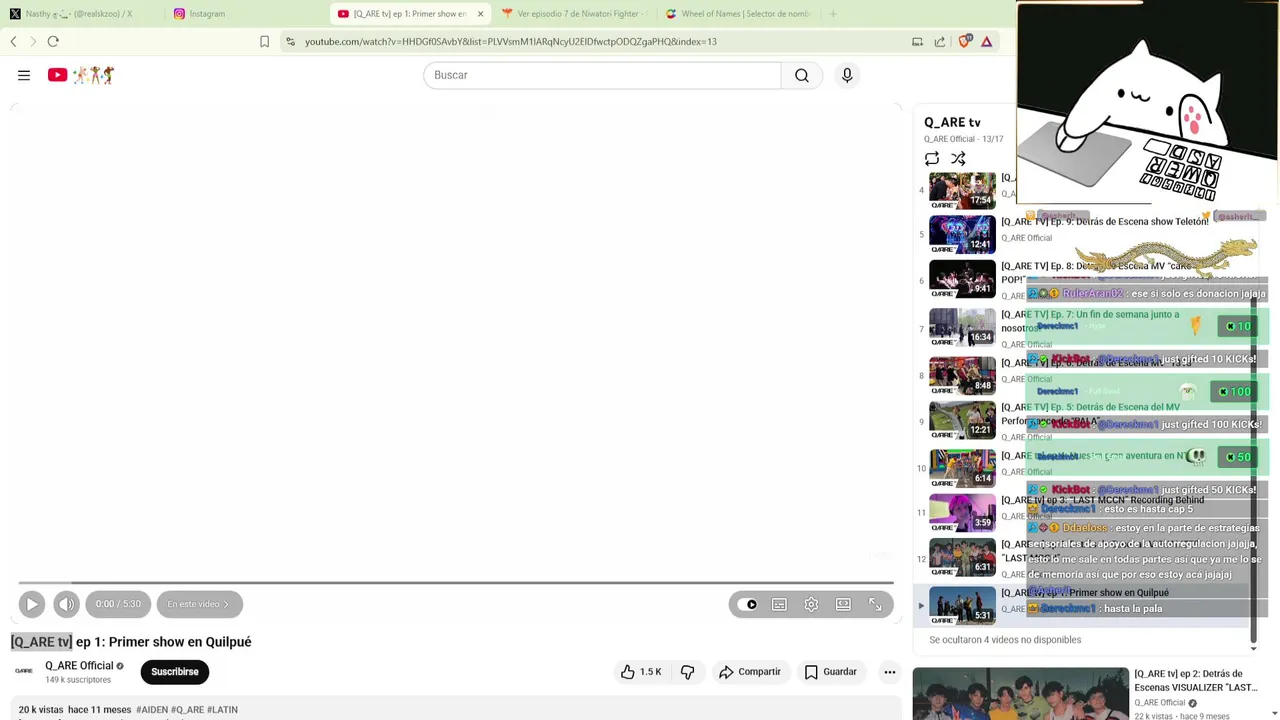Open the picture-in-picture/cast icon in the address bar
Image resolution: width=1280 pixels, height=720 pixels.
pos(917,41)
